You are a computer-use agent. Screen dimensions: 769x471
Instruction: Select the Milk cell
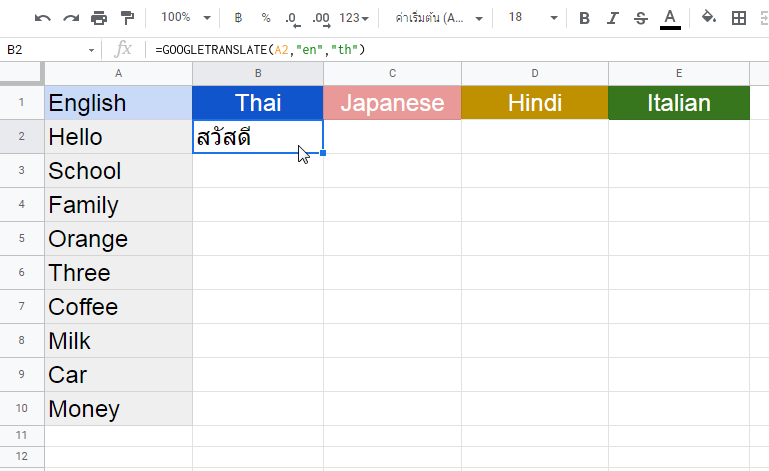[x=118, y=340]
